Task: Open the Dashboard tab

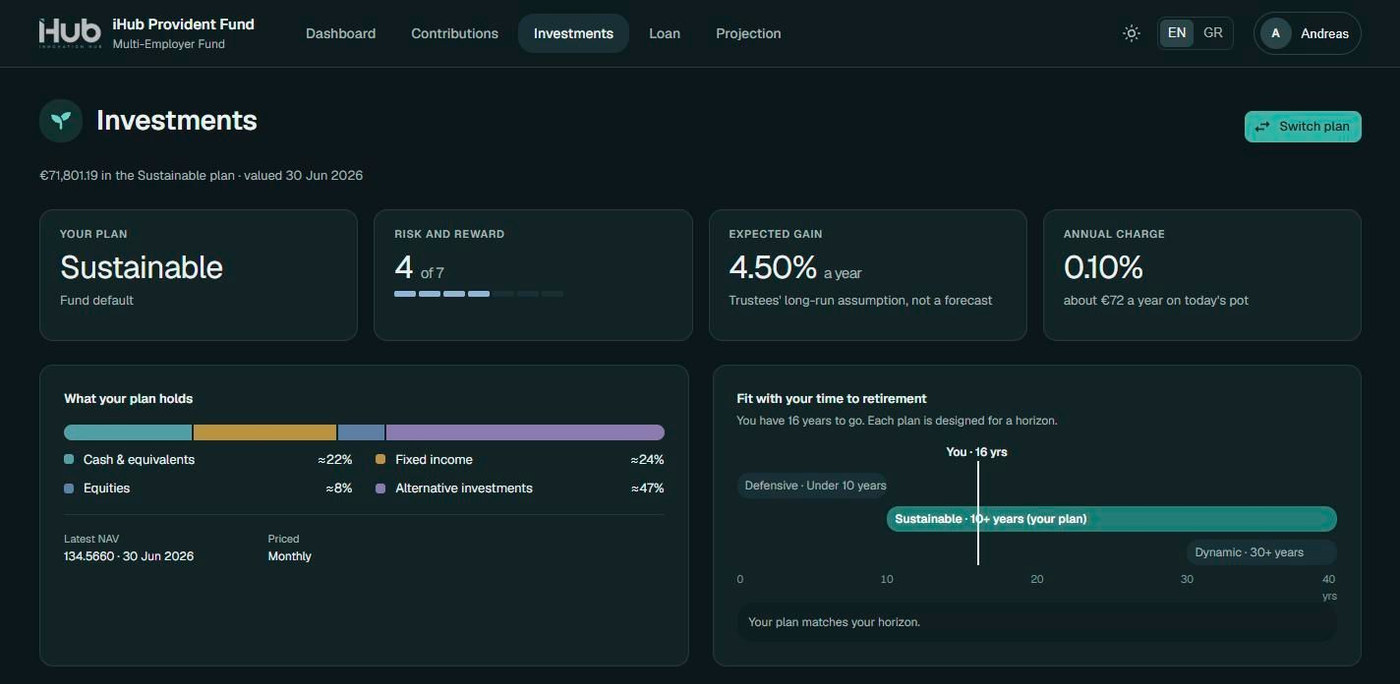Action: pyautogui.click(x=341, y=33)
